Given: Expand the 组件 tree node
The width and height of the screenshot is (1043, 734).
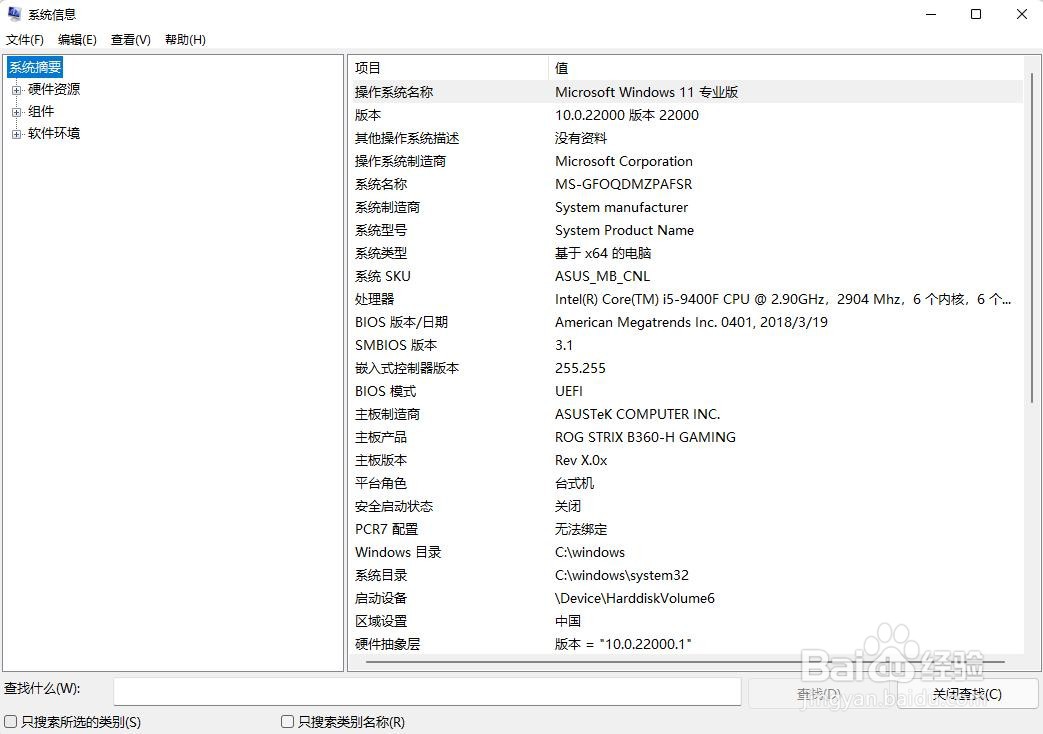Looking at the screenshot, I should click(x=16, y=112).
